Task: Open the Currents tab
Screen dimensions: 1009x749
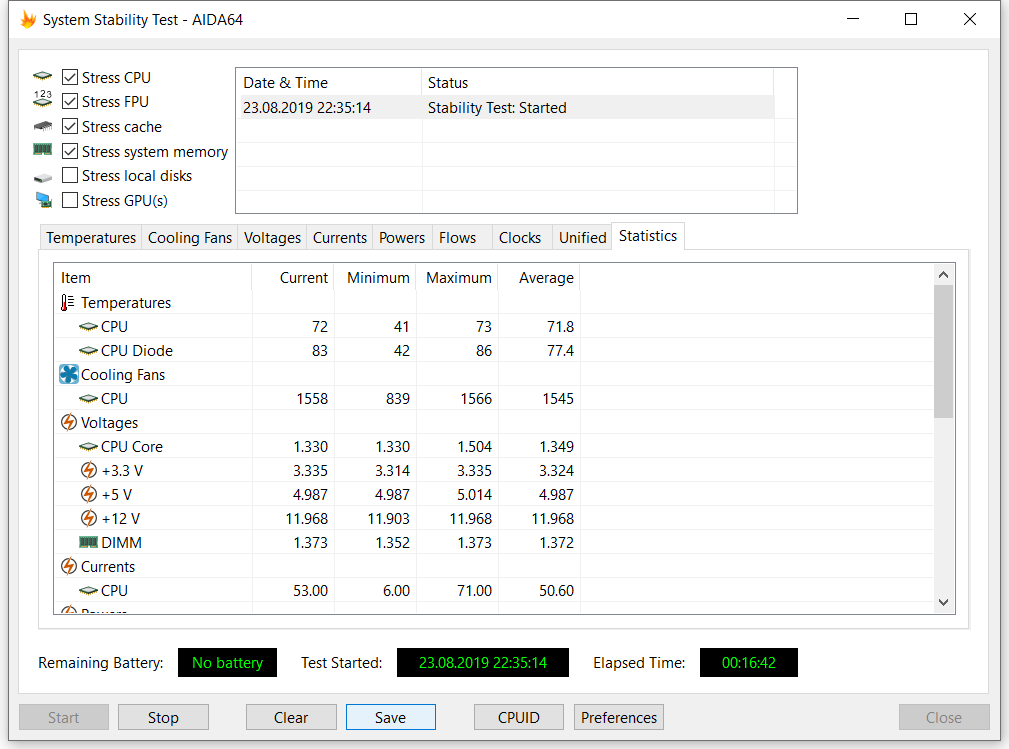Action: 340,237
